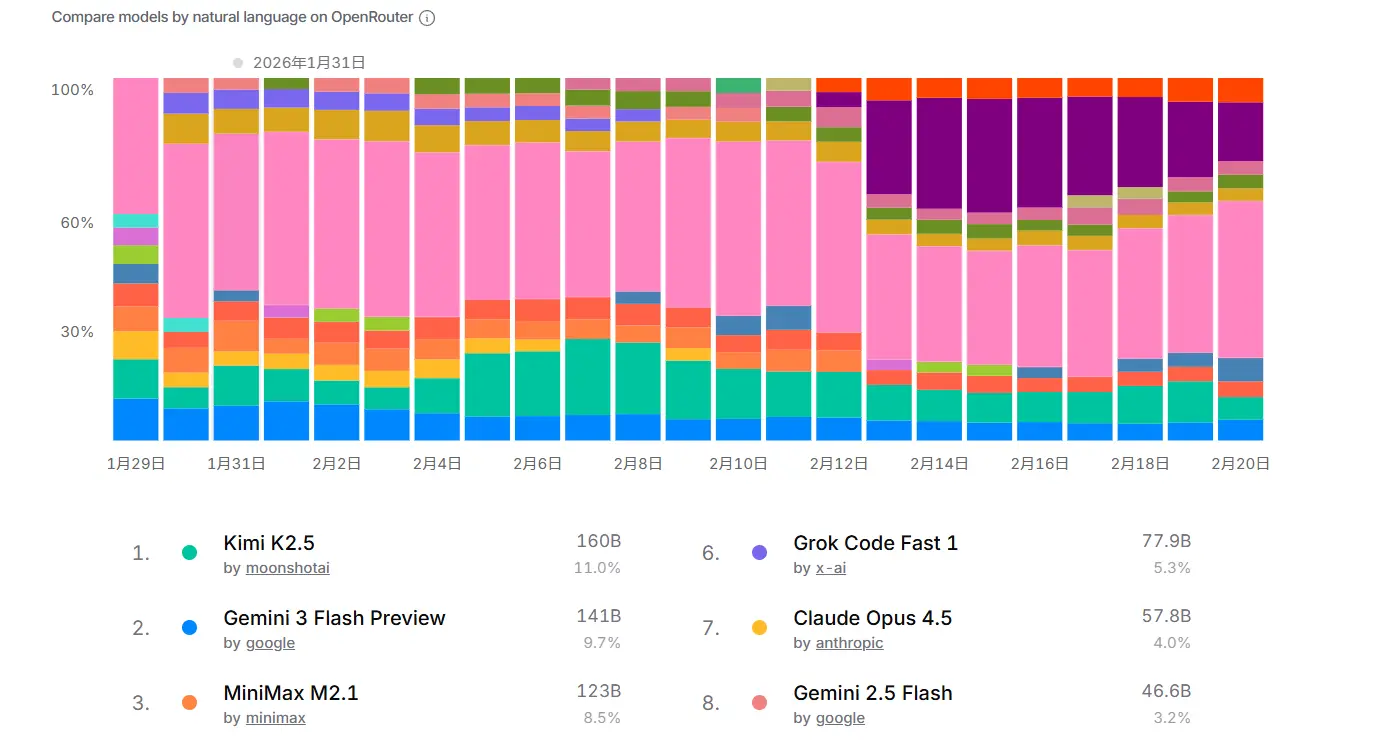The width and height of the screenshot is (1374, 751).
Task: Click the yellow dot beside Claude Opus 4.5
Action: [x=759, y=628]
